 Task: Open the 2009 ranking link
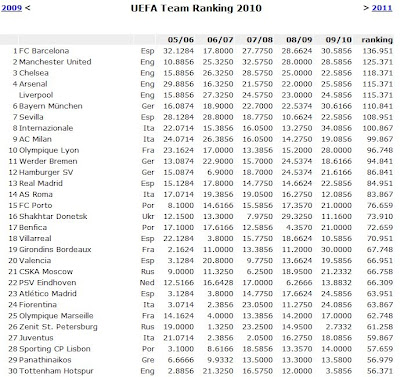(12, 8)
